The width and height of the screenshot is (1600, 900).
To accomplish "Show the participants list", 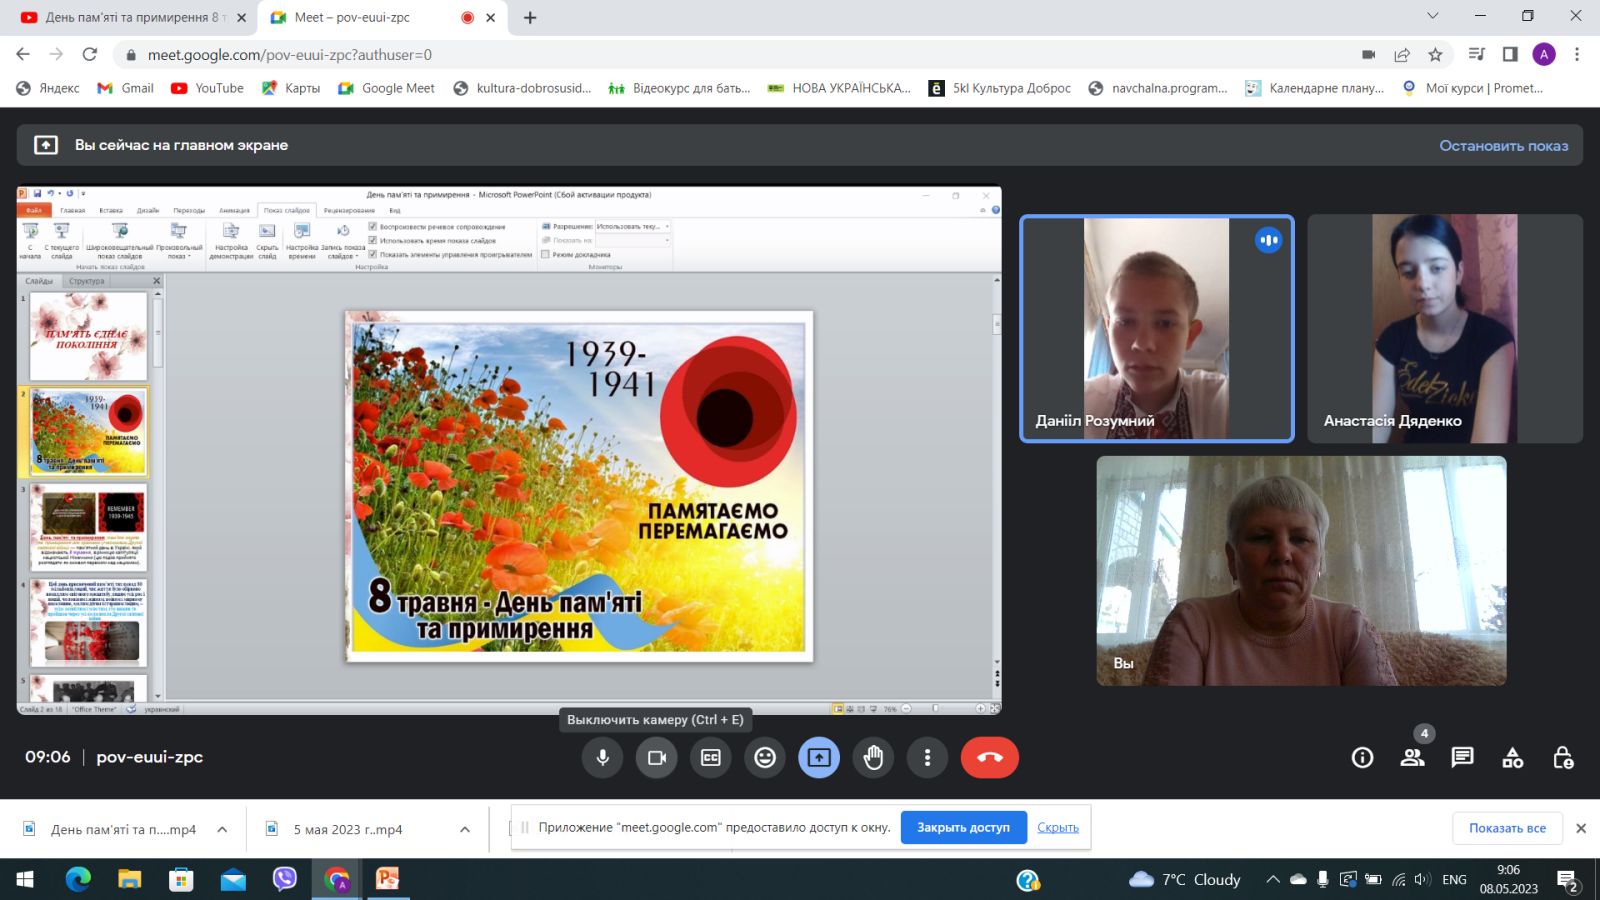I will [1412, 758].
